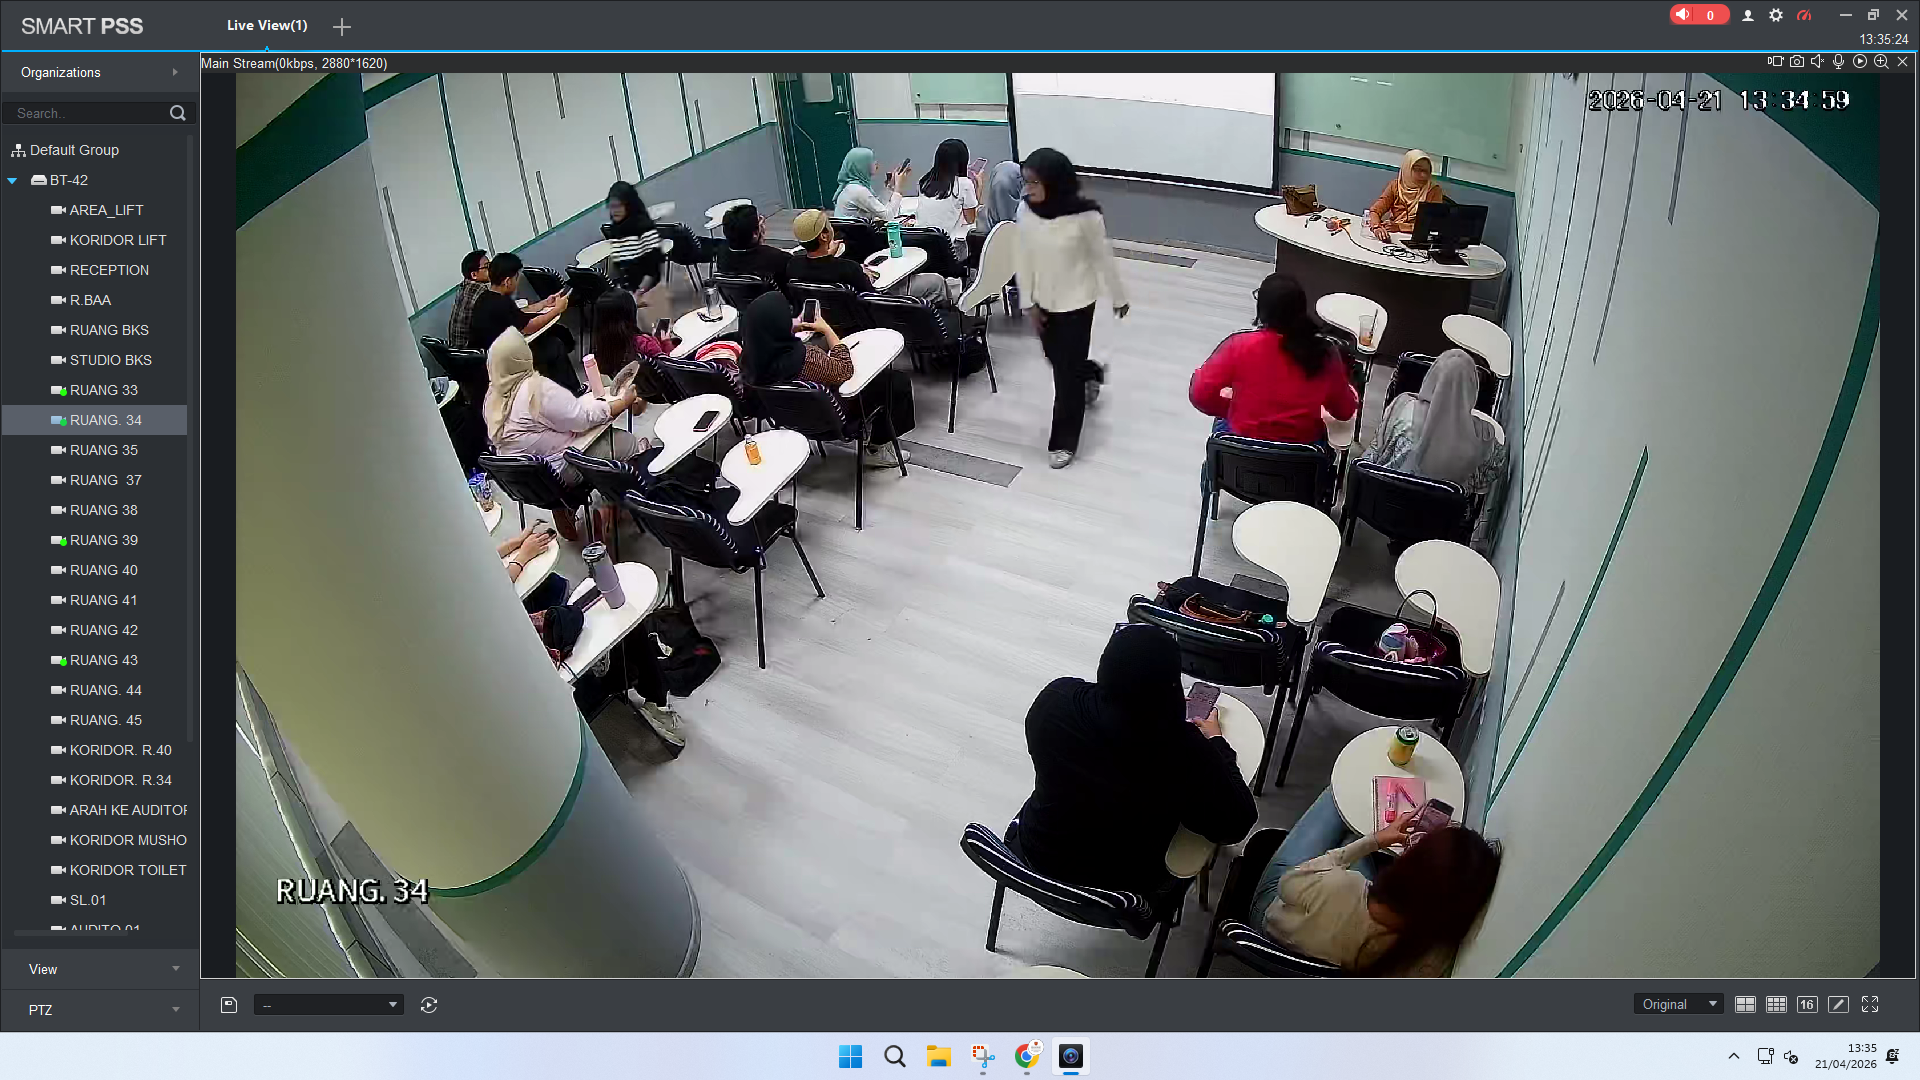Expand the View panel section

click(x=100, y=969)
